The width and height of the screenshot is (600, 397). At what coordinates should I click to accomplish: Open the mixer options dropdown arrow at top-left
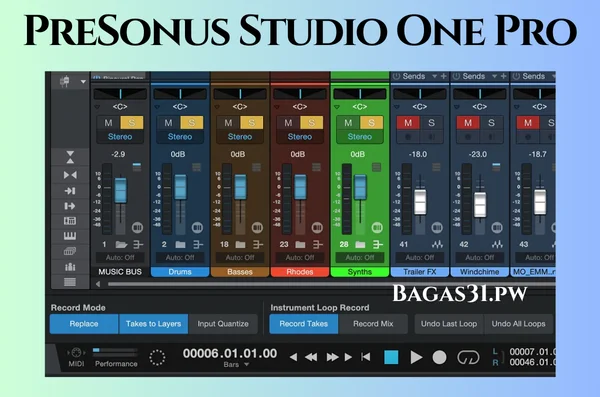83,82
